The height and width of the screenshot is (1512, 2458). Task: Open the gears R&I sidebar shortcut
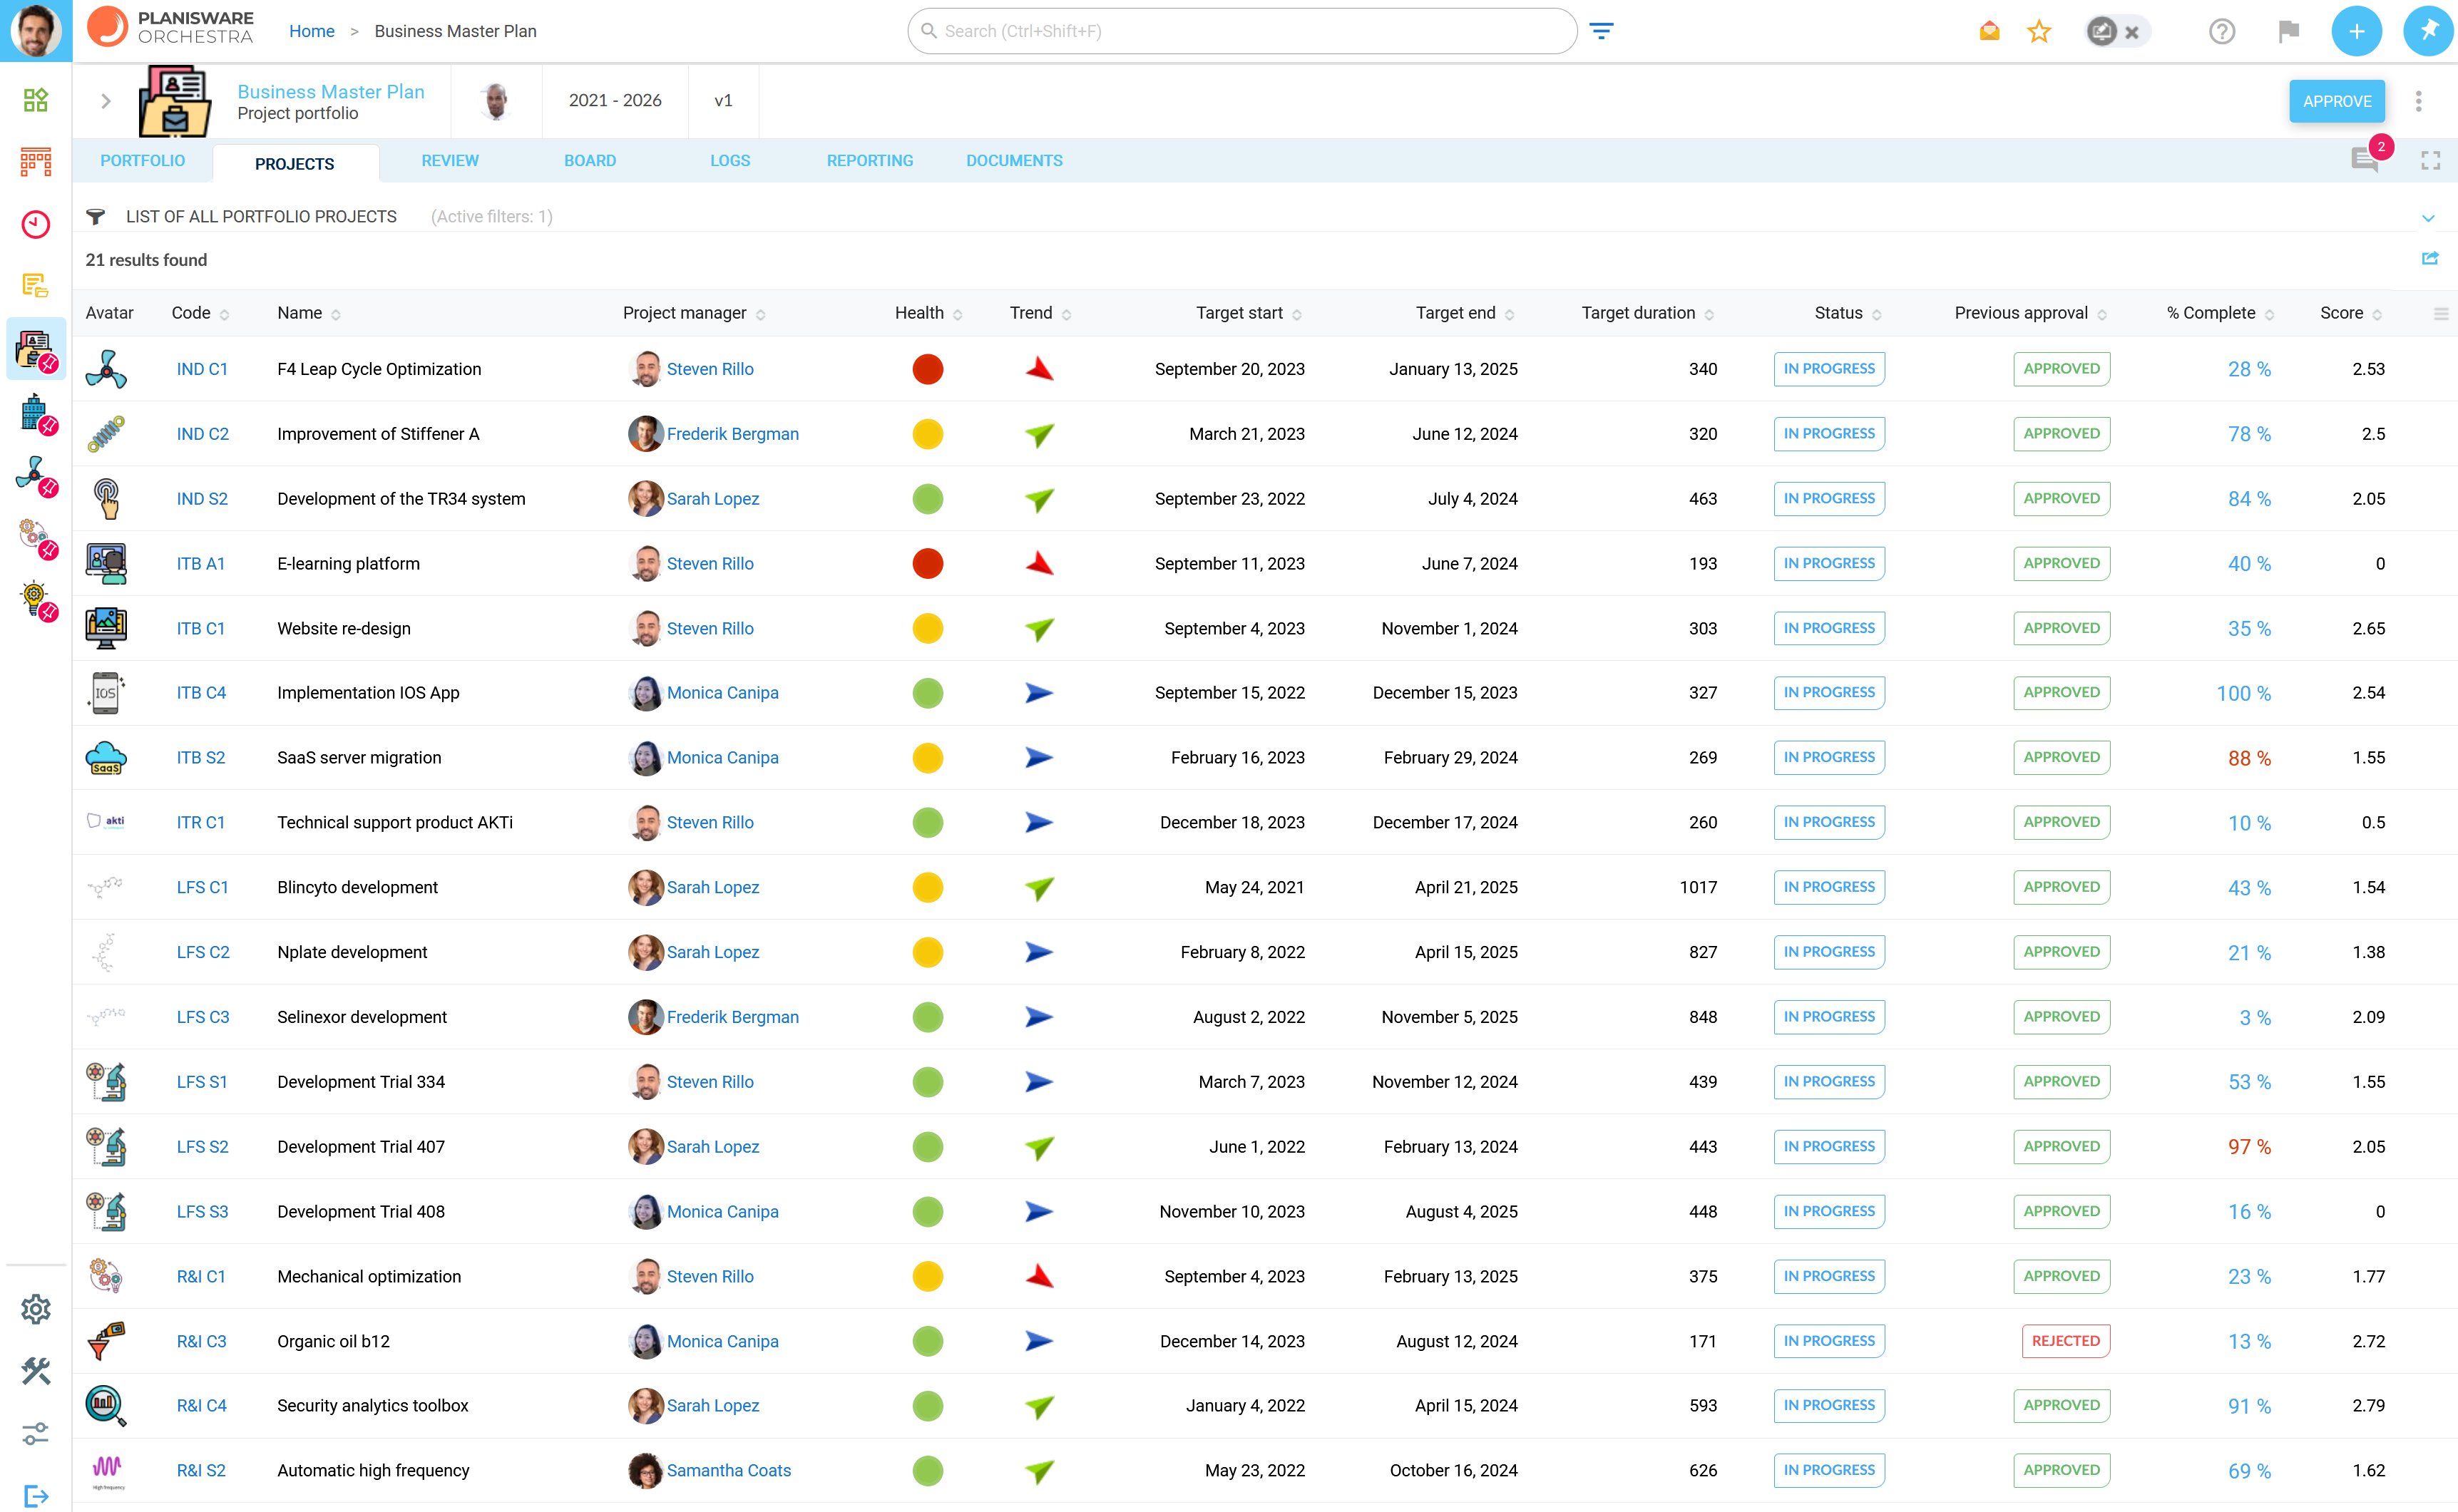coord(36,538)
